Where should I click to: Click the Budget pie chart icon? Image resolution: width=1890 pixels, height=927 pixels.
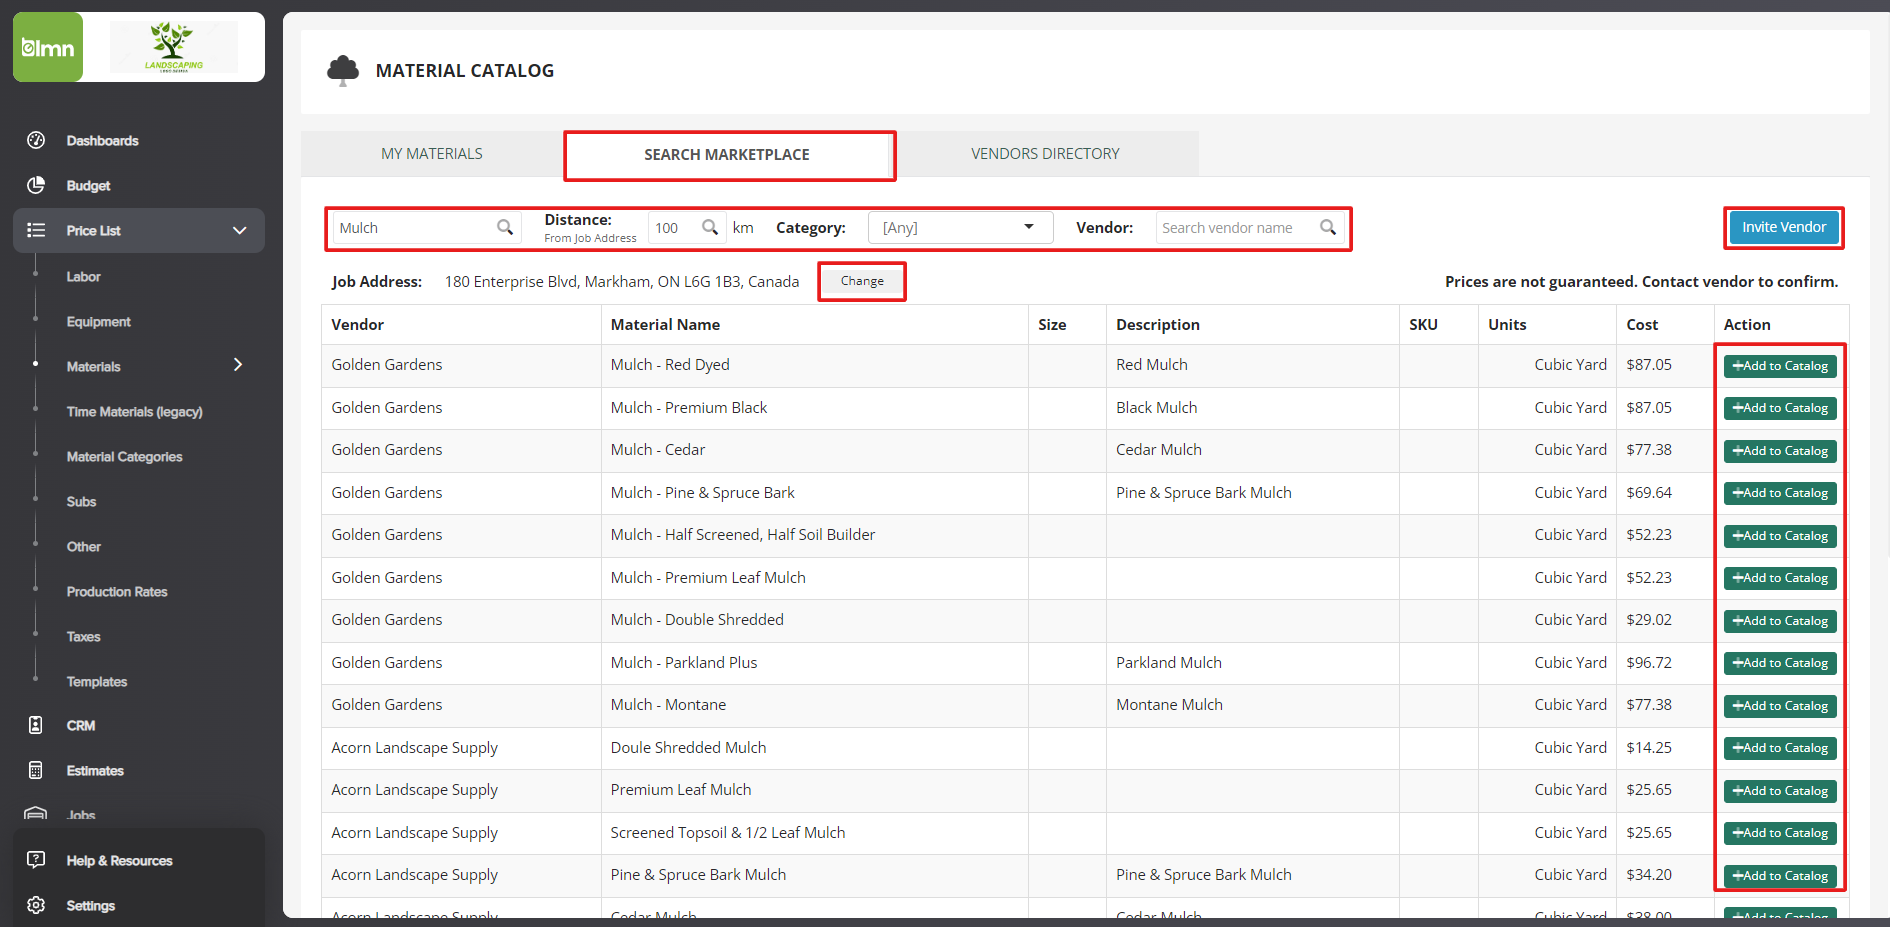pos(36,185)
